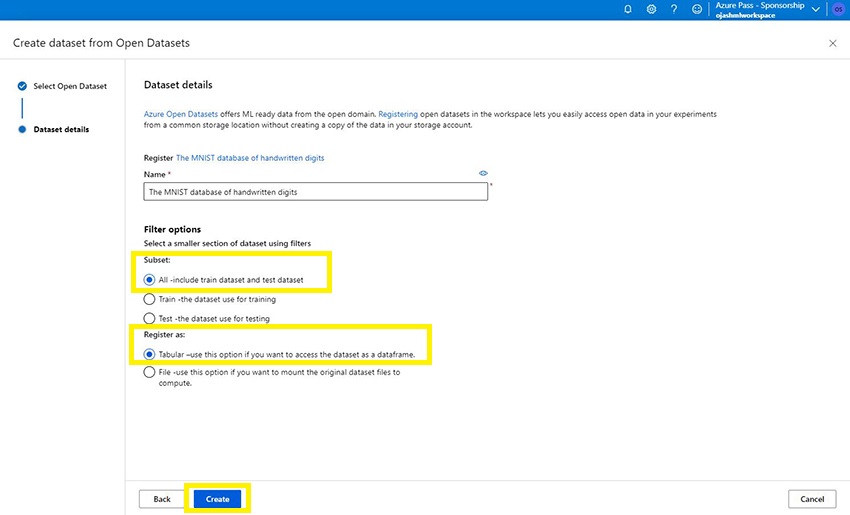Click the Filter options heading

click(x=172, y=229)
